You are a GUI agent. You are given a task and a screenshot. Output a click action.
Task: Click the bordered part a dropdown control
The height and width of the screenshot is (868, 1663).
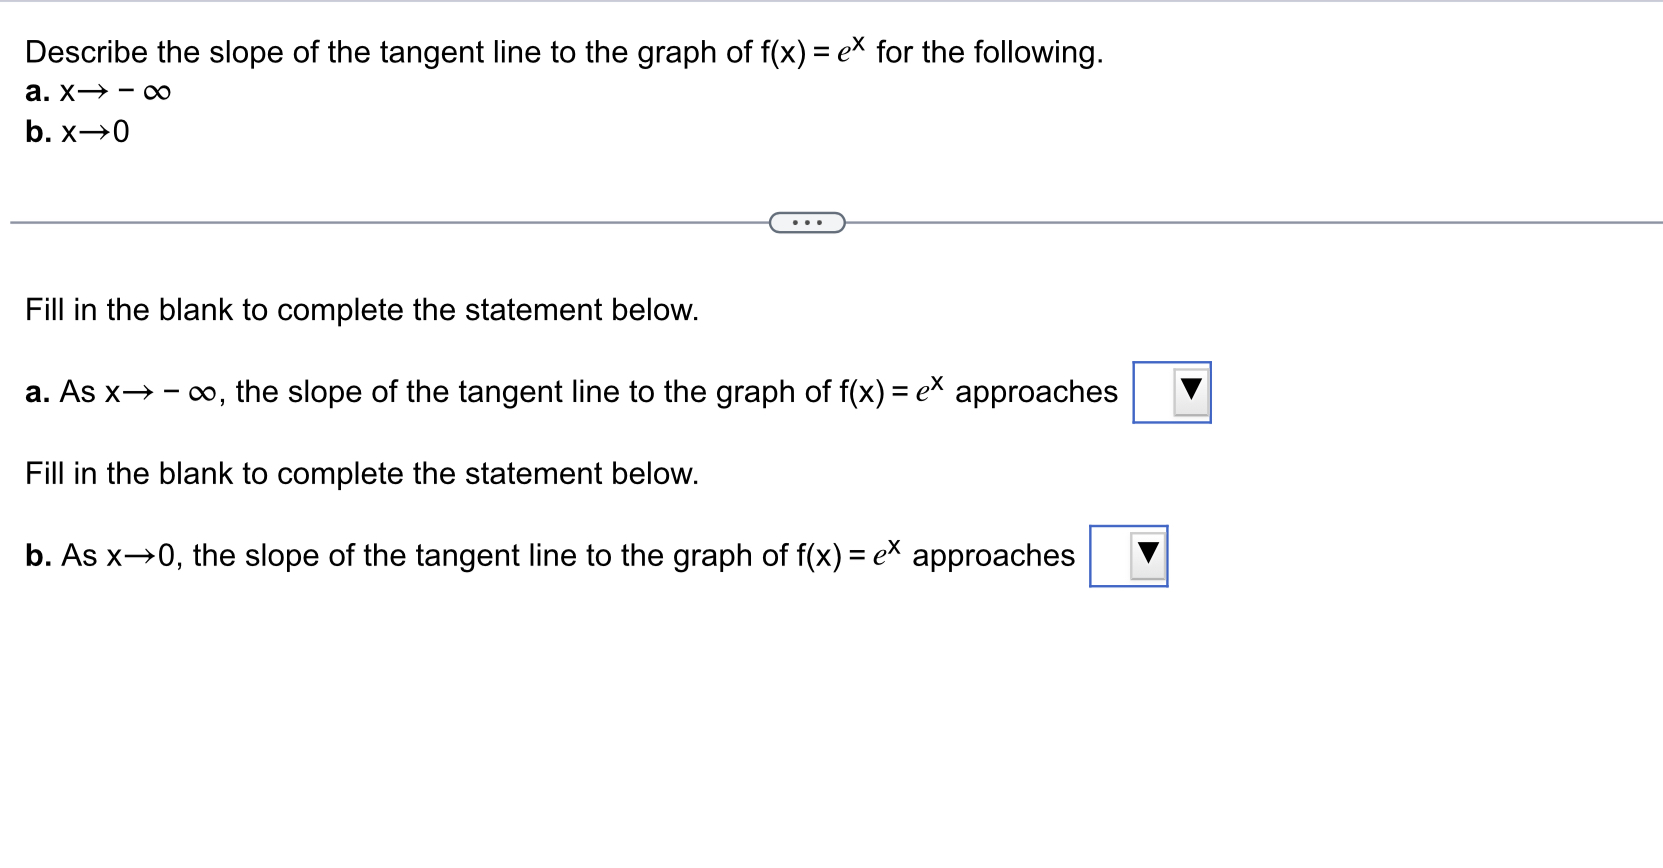tap(1171, 392)
